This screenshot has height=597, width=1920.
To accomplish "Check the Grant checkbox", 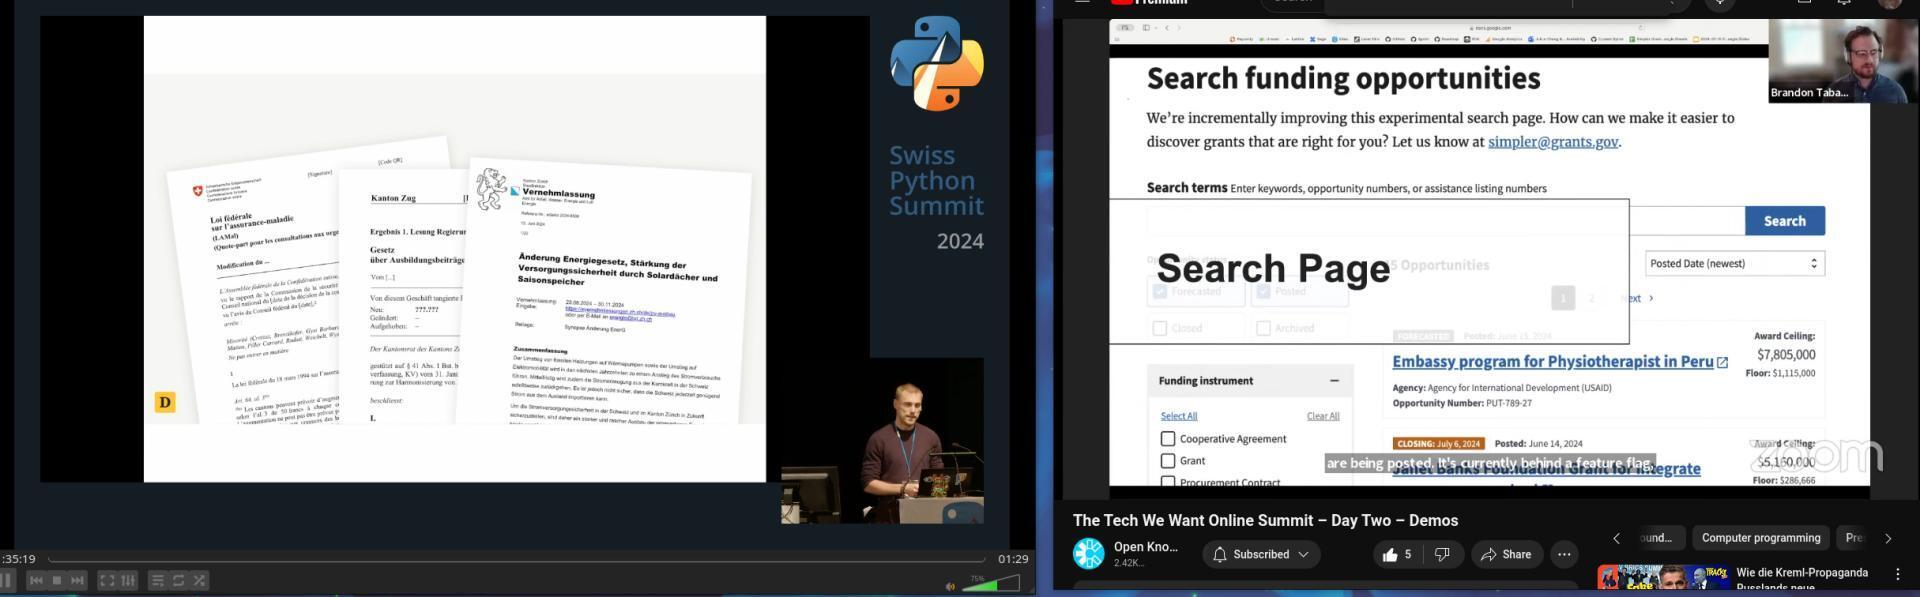I will pyautogui.click(x=1167, y=461).
